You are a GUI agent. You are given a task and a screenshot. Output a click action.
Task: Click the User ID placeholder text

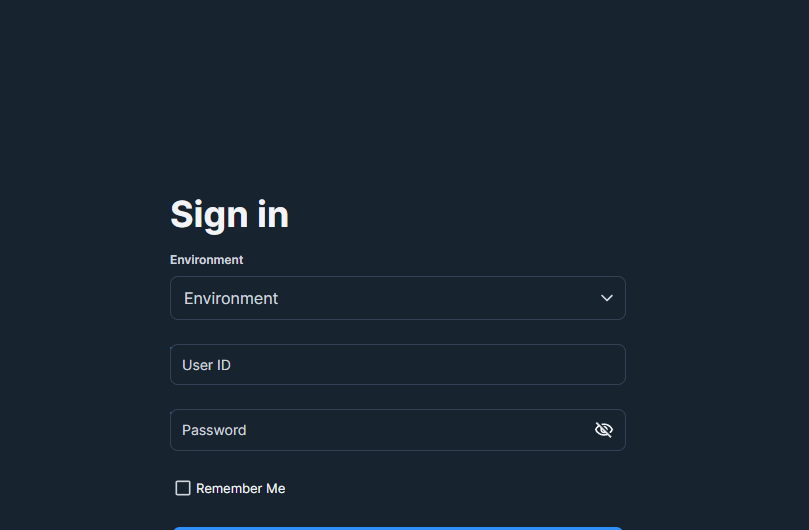[x=206, y=365]
